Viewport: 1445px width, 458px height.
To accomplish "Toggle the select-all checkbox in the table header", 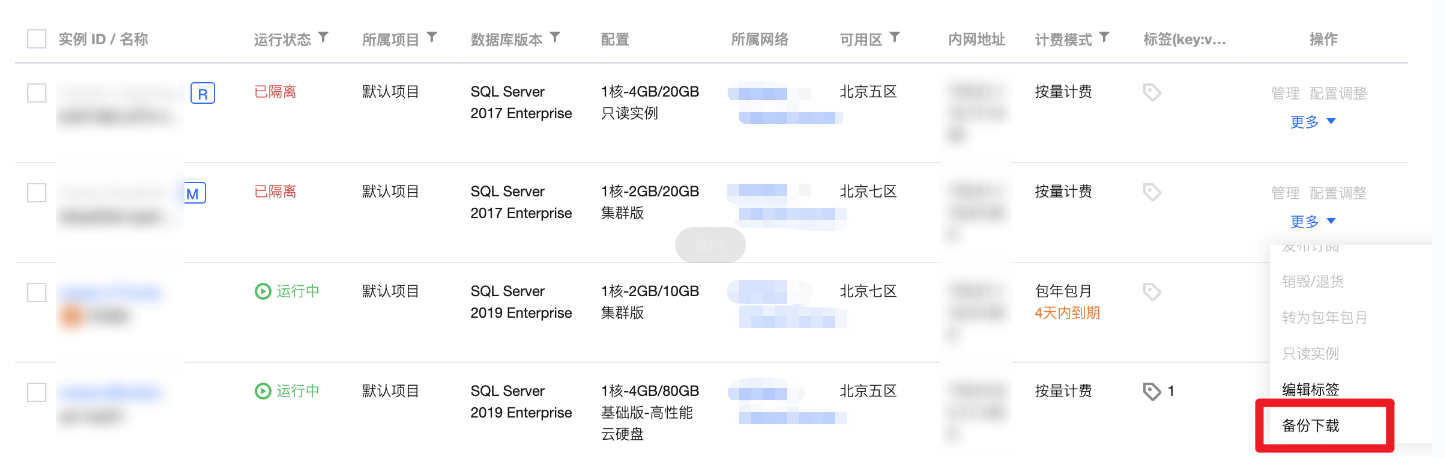I will click(37, 39).
